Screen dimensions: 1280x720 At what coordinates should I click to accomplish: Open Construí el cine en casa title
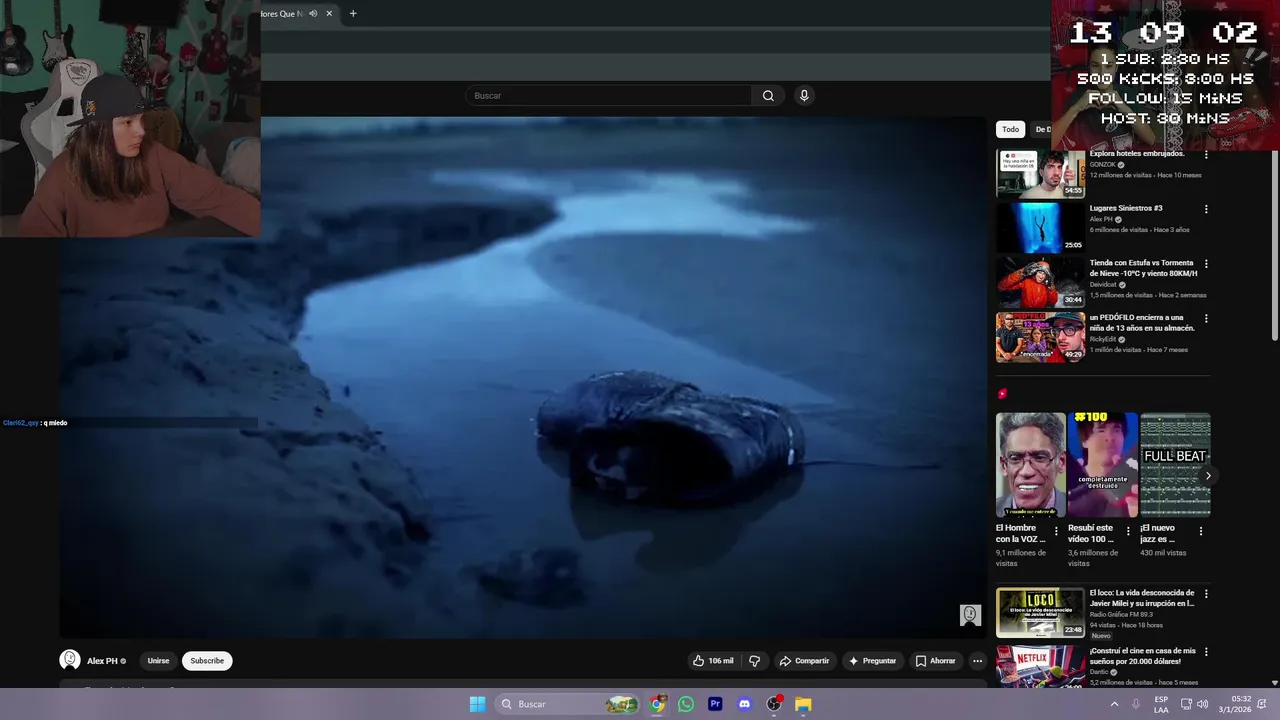pyautogui.click(x=1142, y=656)
